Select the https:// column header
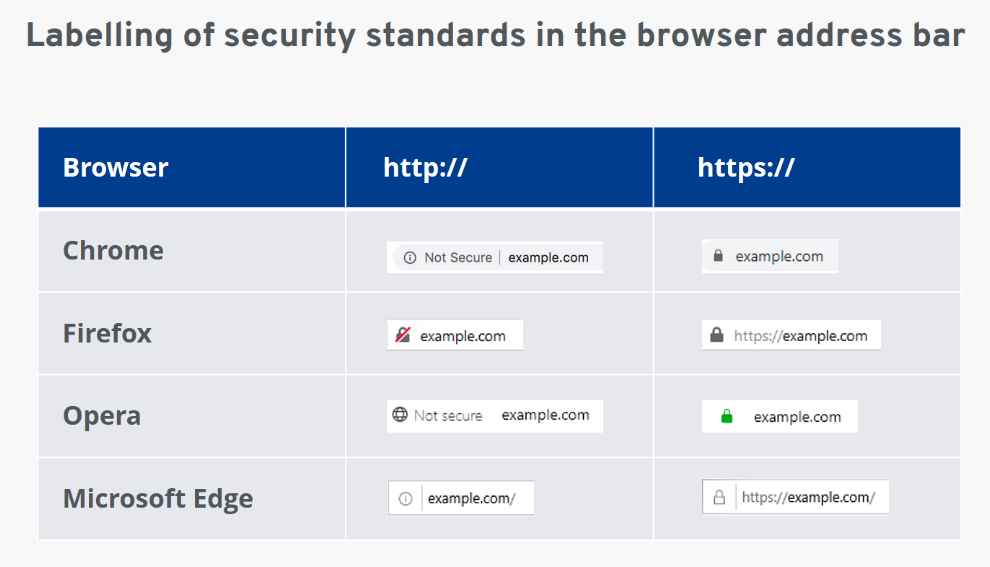This screenshot has height=567, width=990. (746, 167)
